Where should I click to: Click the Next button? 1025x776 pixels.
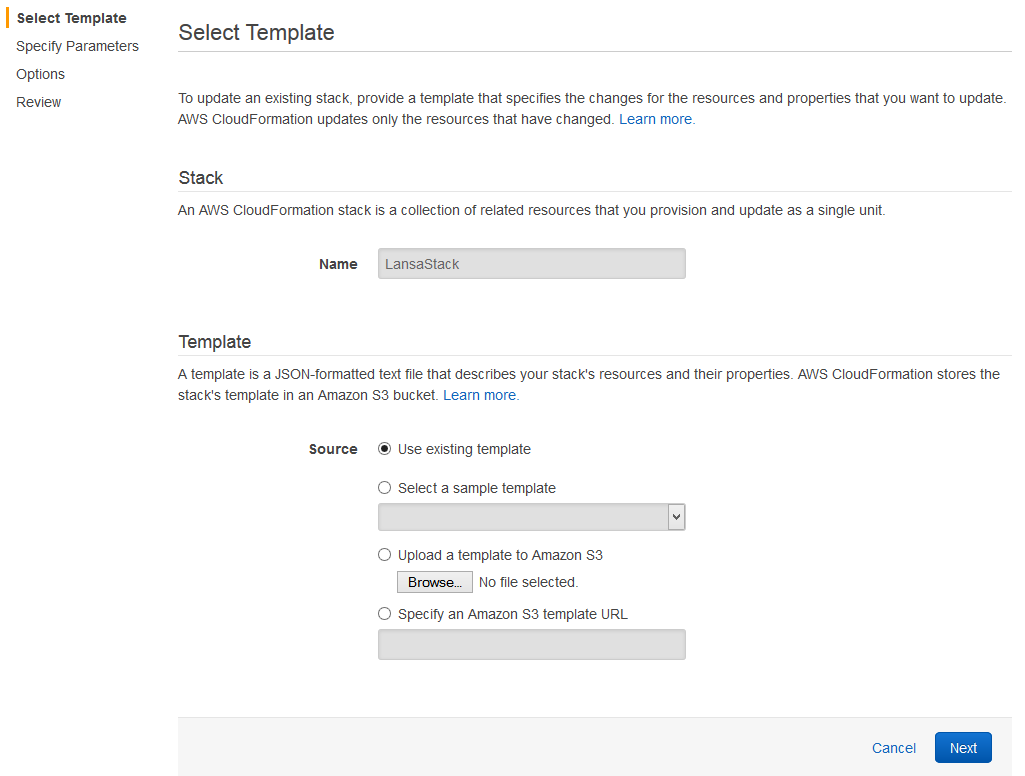point(963,748)
